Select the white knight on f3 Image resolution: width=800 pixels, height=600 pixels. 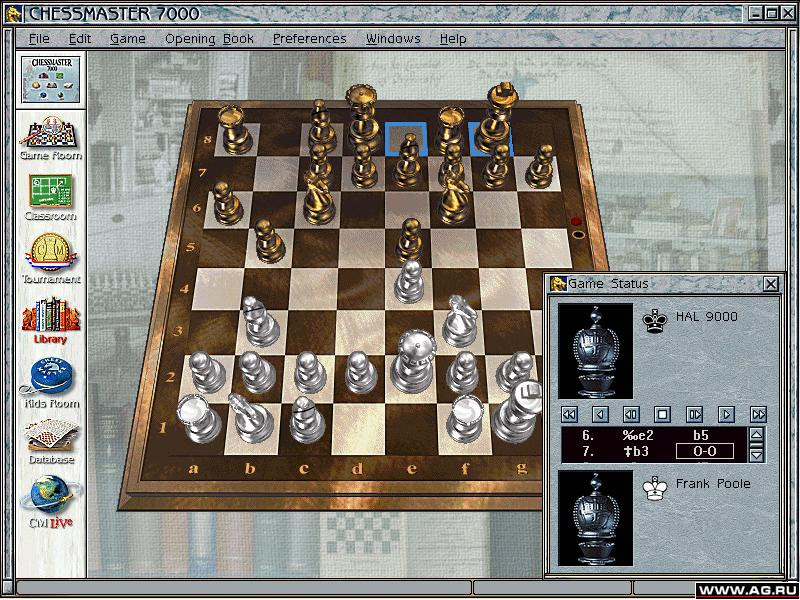pos(459,321)
